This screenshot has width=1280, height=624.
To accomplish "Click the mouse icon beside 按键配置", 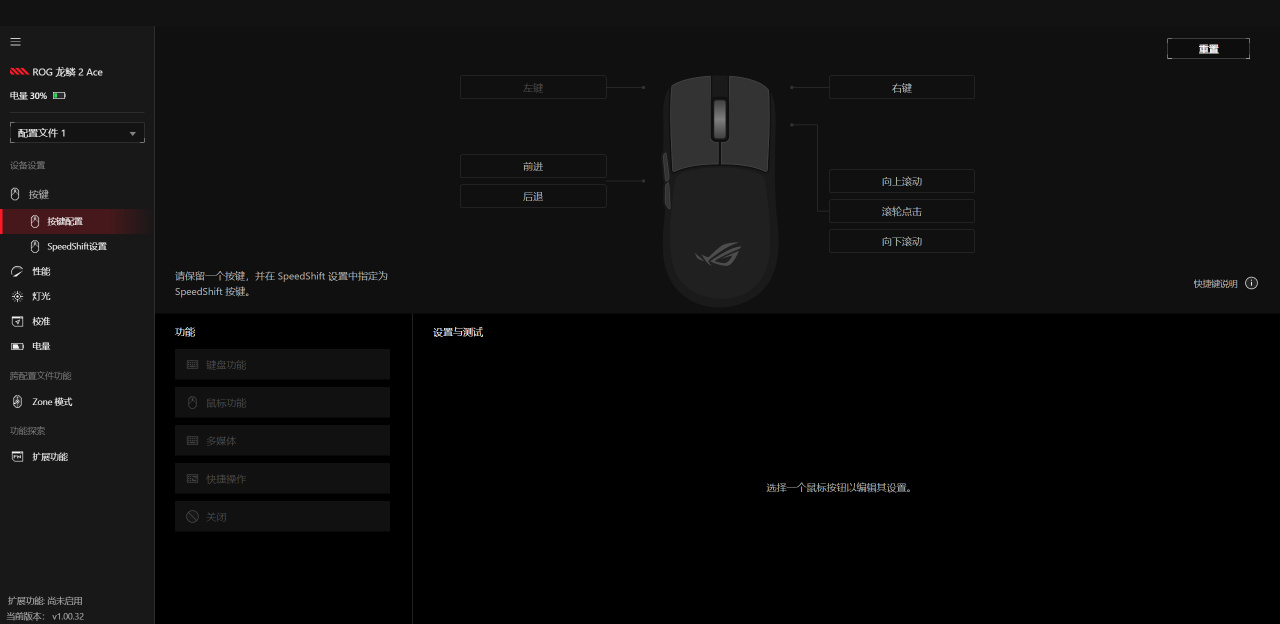I will click(x=35, y=221).
